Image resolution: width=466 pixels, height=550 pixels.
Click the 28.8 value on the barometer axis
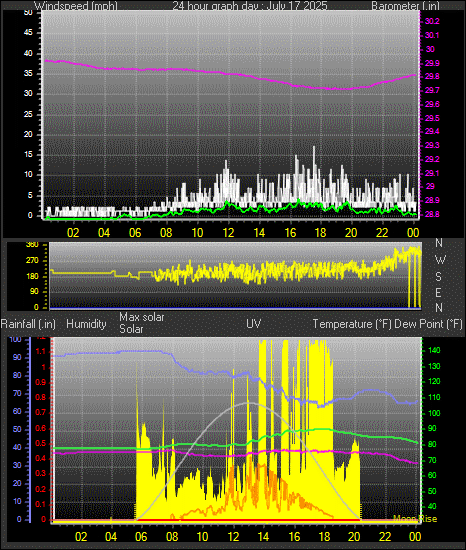(432, 214)
